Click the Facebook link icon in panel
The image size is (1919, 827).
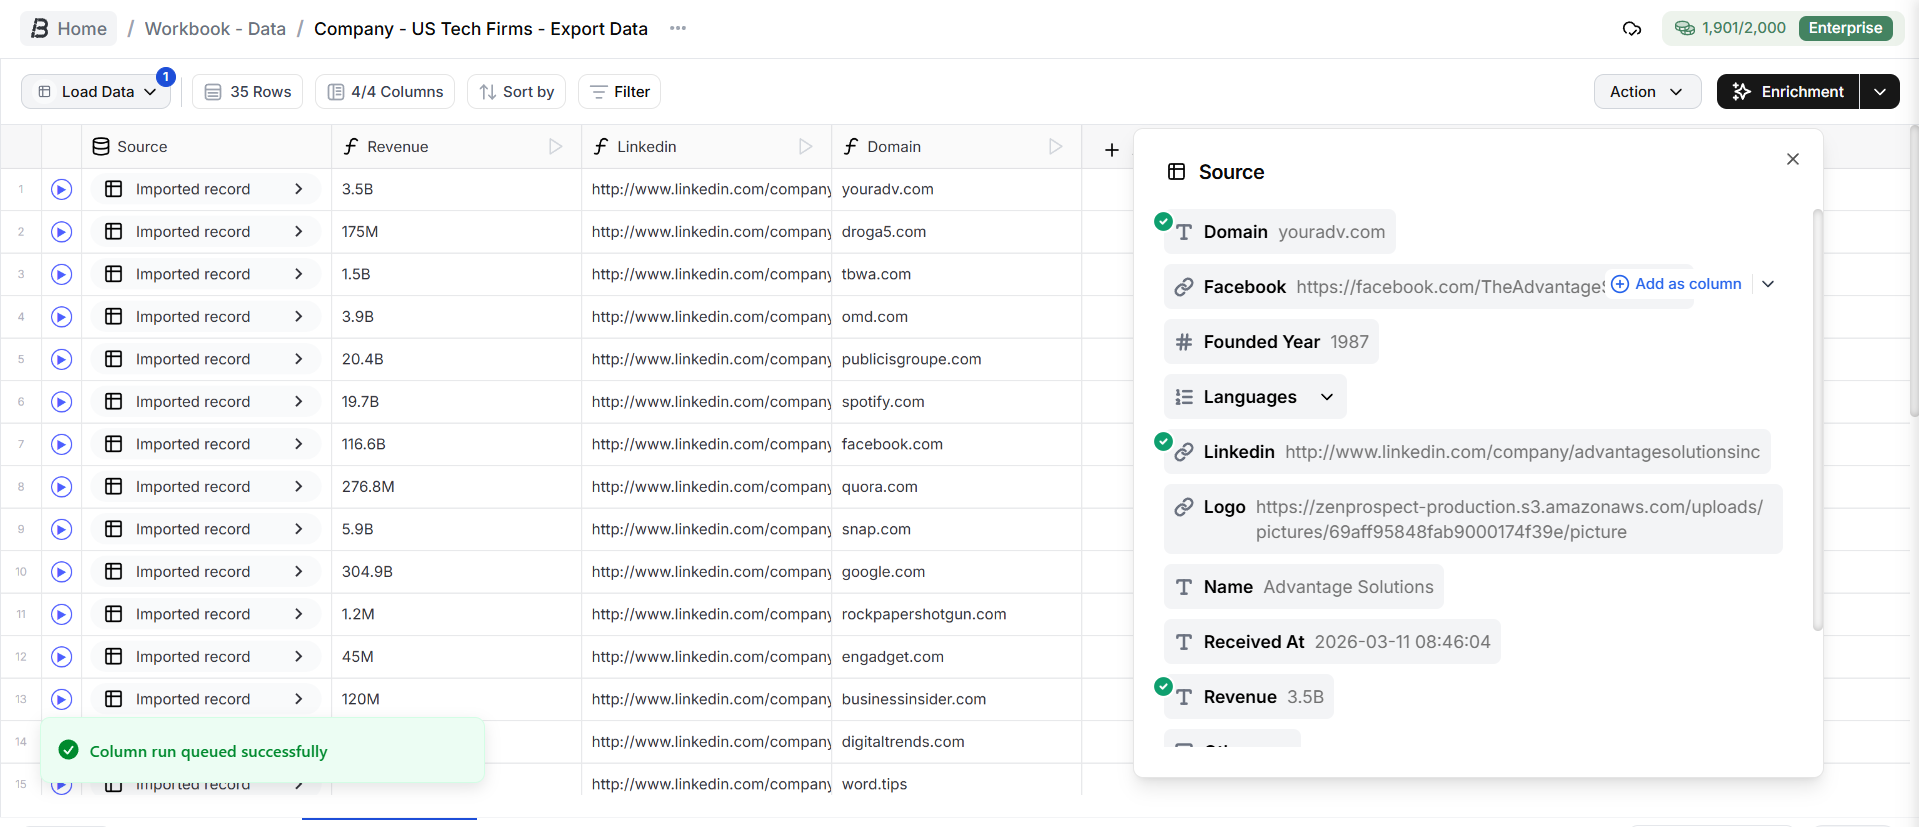click(x=1184, y=287)
